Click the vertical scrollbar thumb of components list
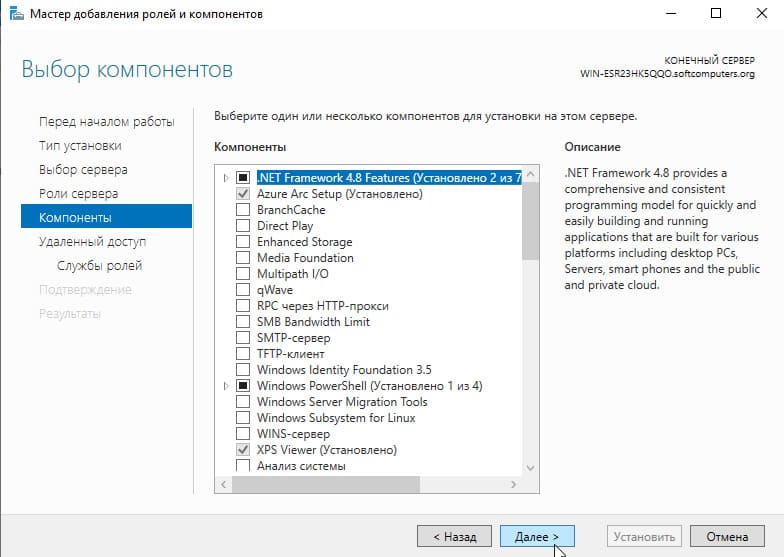Viewport: 784px width, 557px height. click(x=530, y=220)
